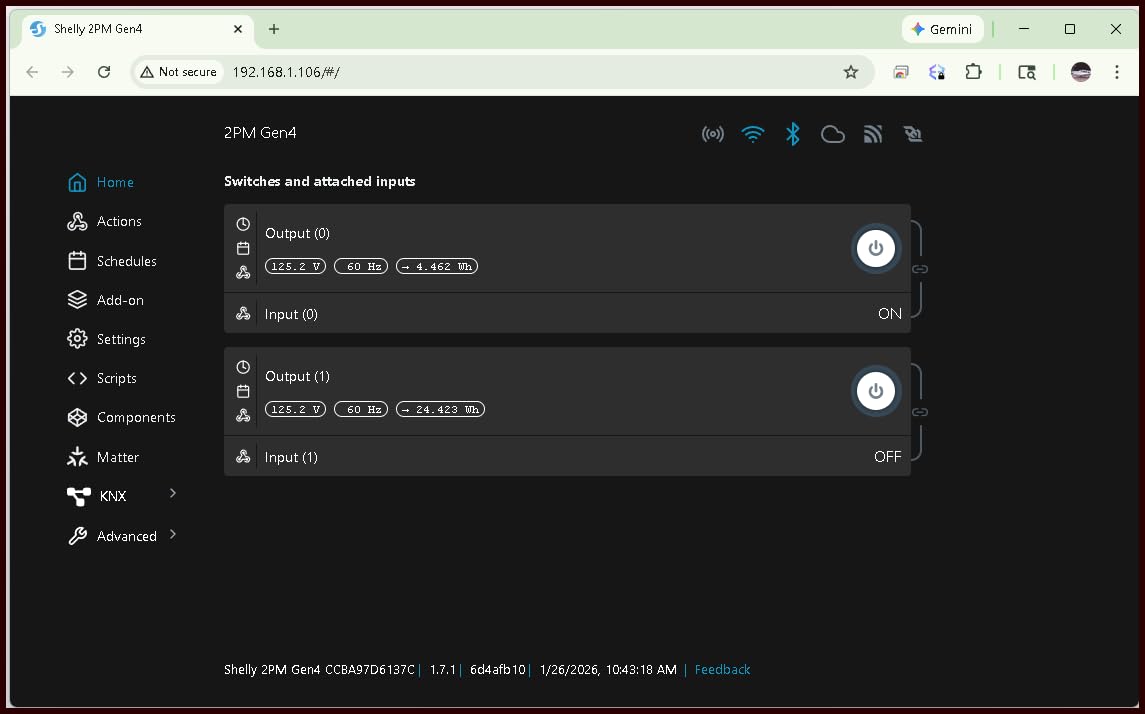Click the link icon joining Output (0) and Input (0)

(x=920, y=269)
